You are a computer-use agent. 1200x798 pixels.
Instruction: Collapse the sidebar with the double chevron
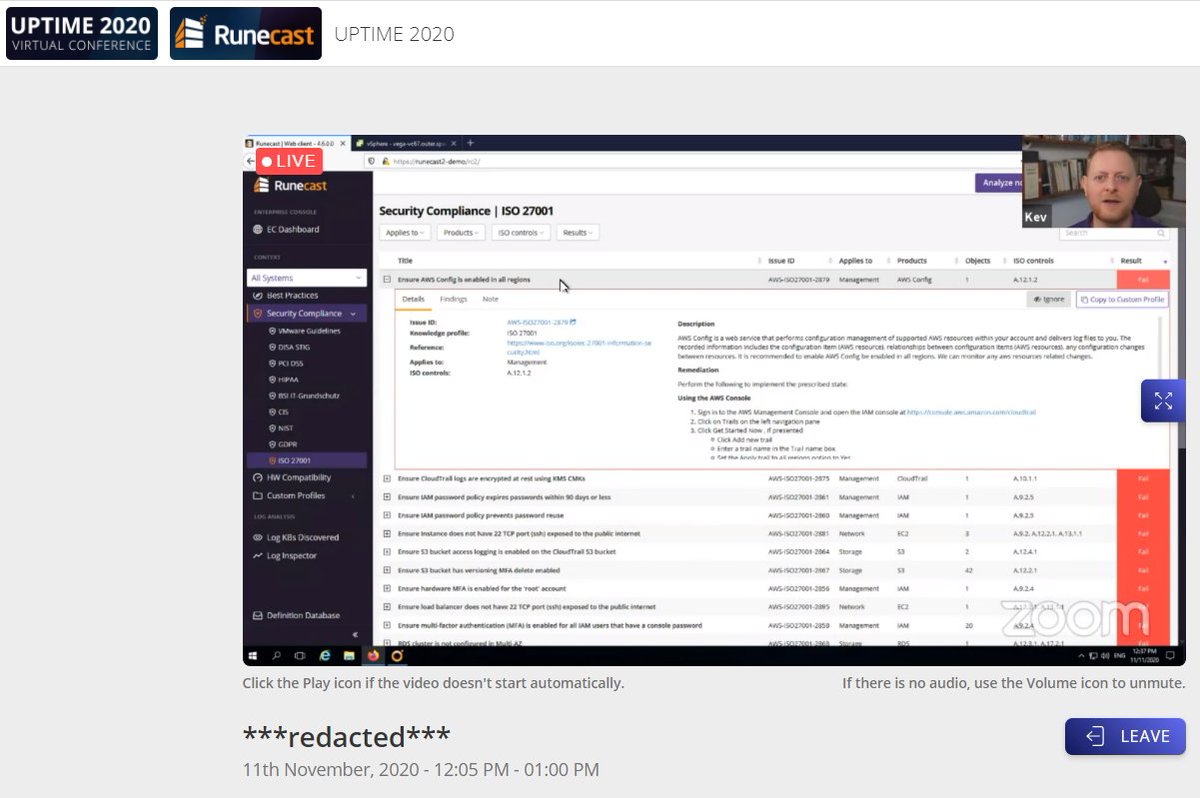pyautogui.click(x=354, y=635)
